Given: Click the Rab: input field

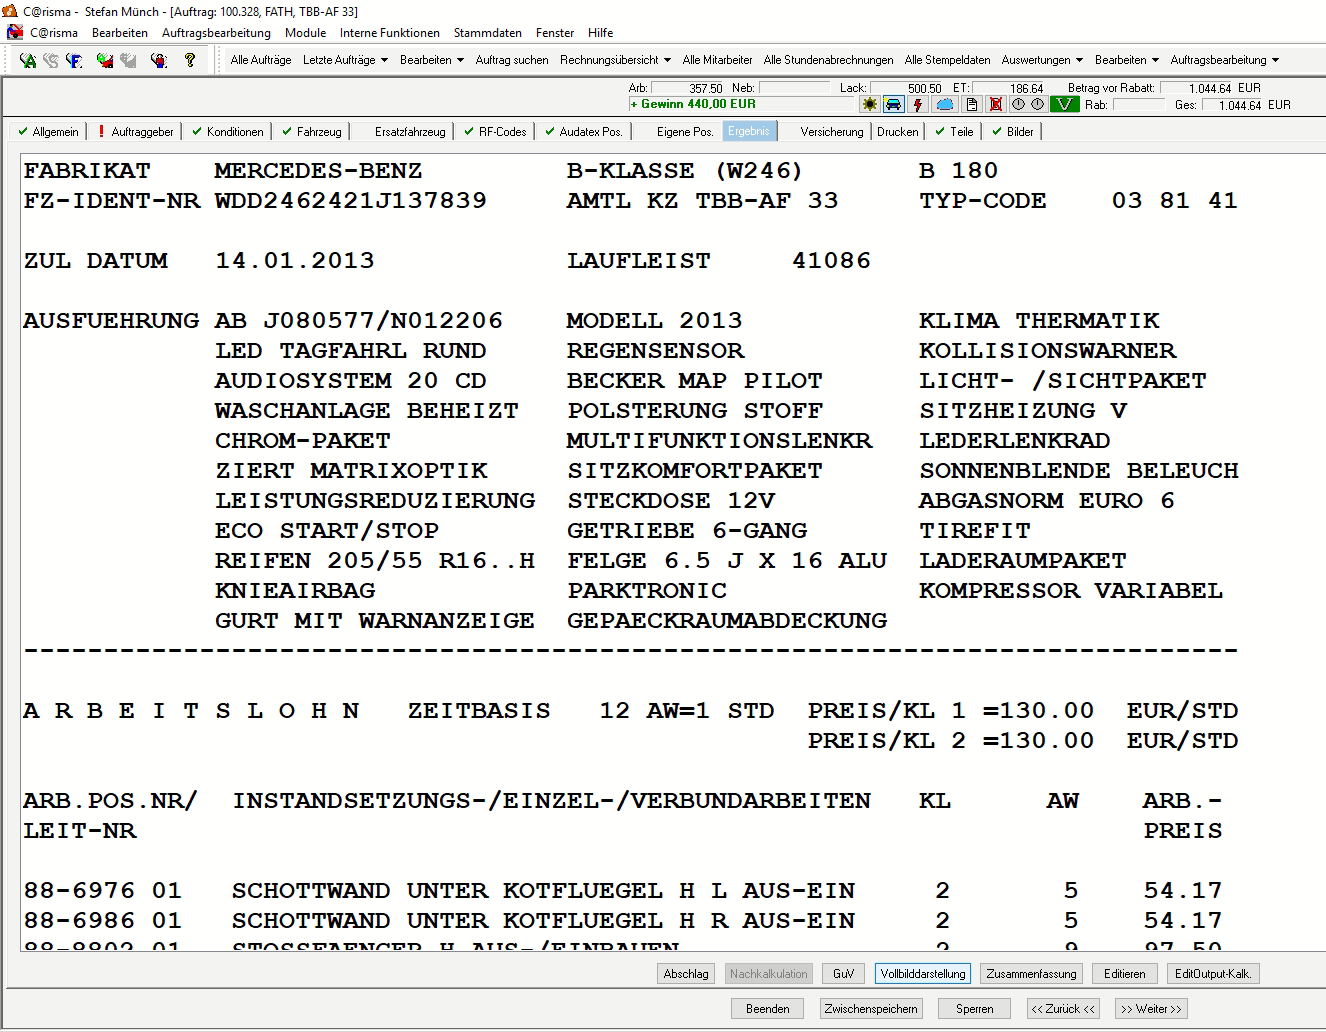Looking at the screenshot, I should pos(1139,104).
